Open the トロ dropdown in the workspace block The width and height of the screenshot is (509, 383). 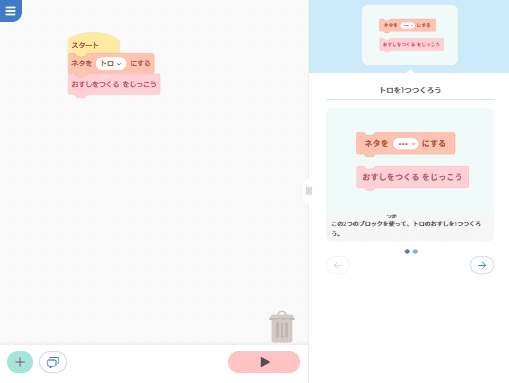click(x=111, y=63)
